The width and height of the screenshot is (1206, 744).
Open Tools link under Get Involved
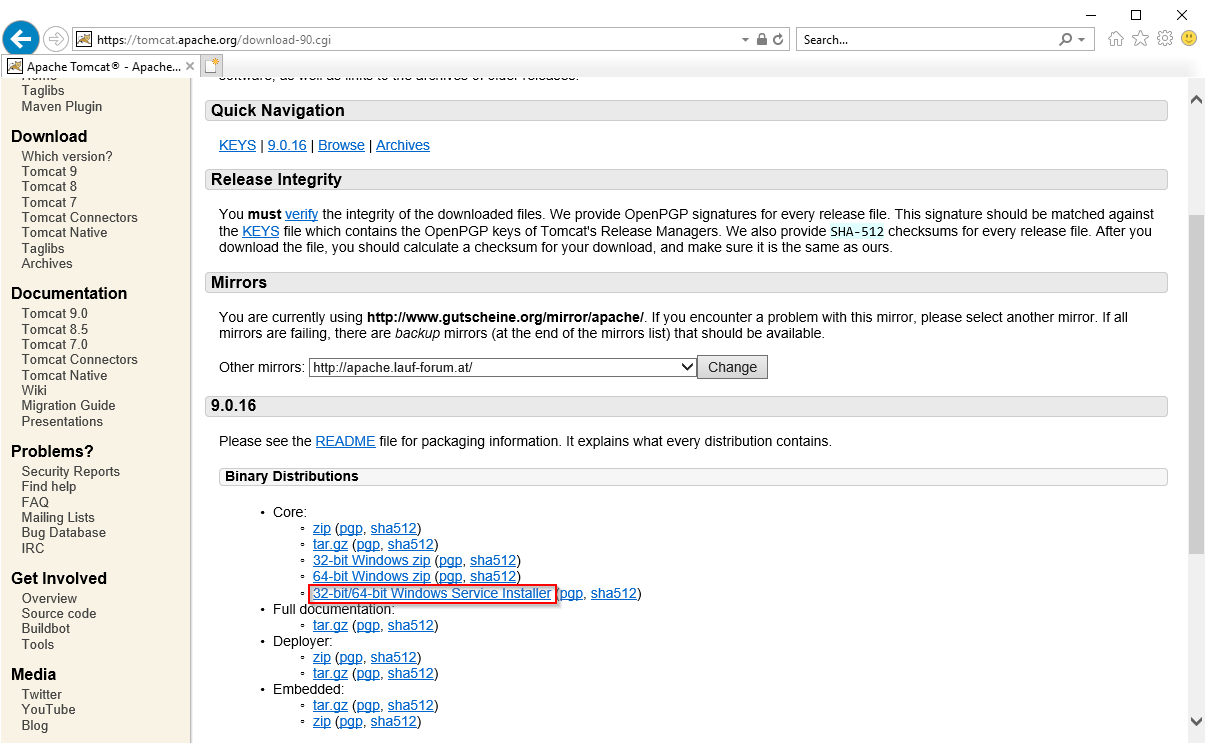coord(38,644)
